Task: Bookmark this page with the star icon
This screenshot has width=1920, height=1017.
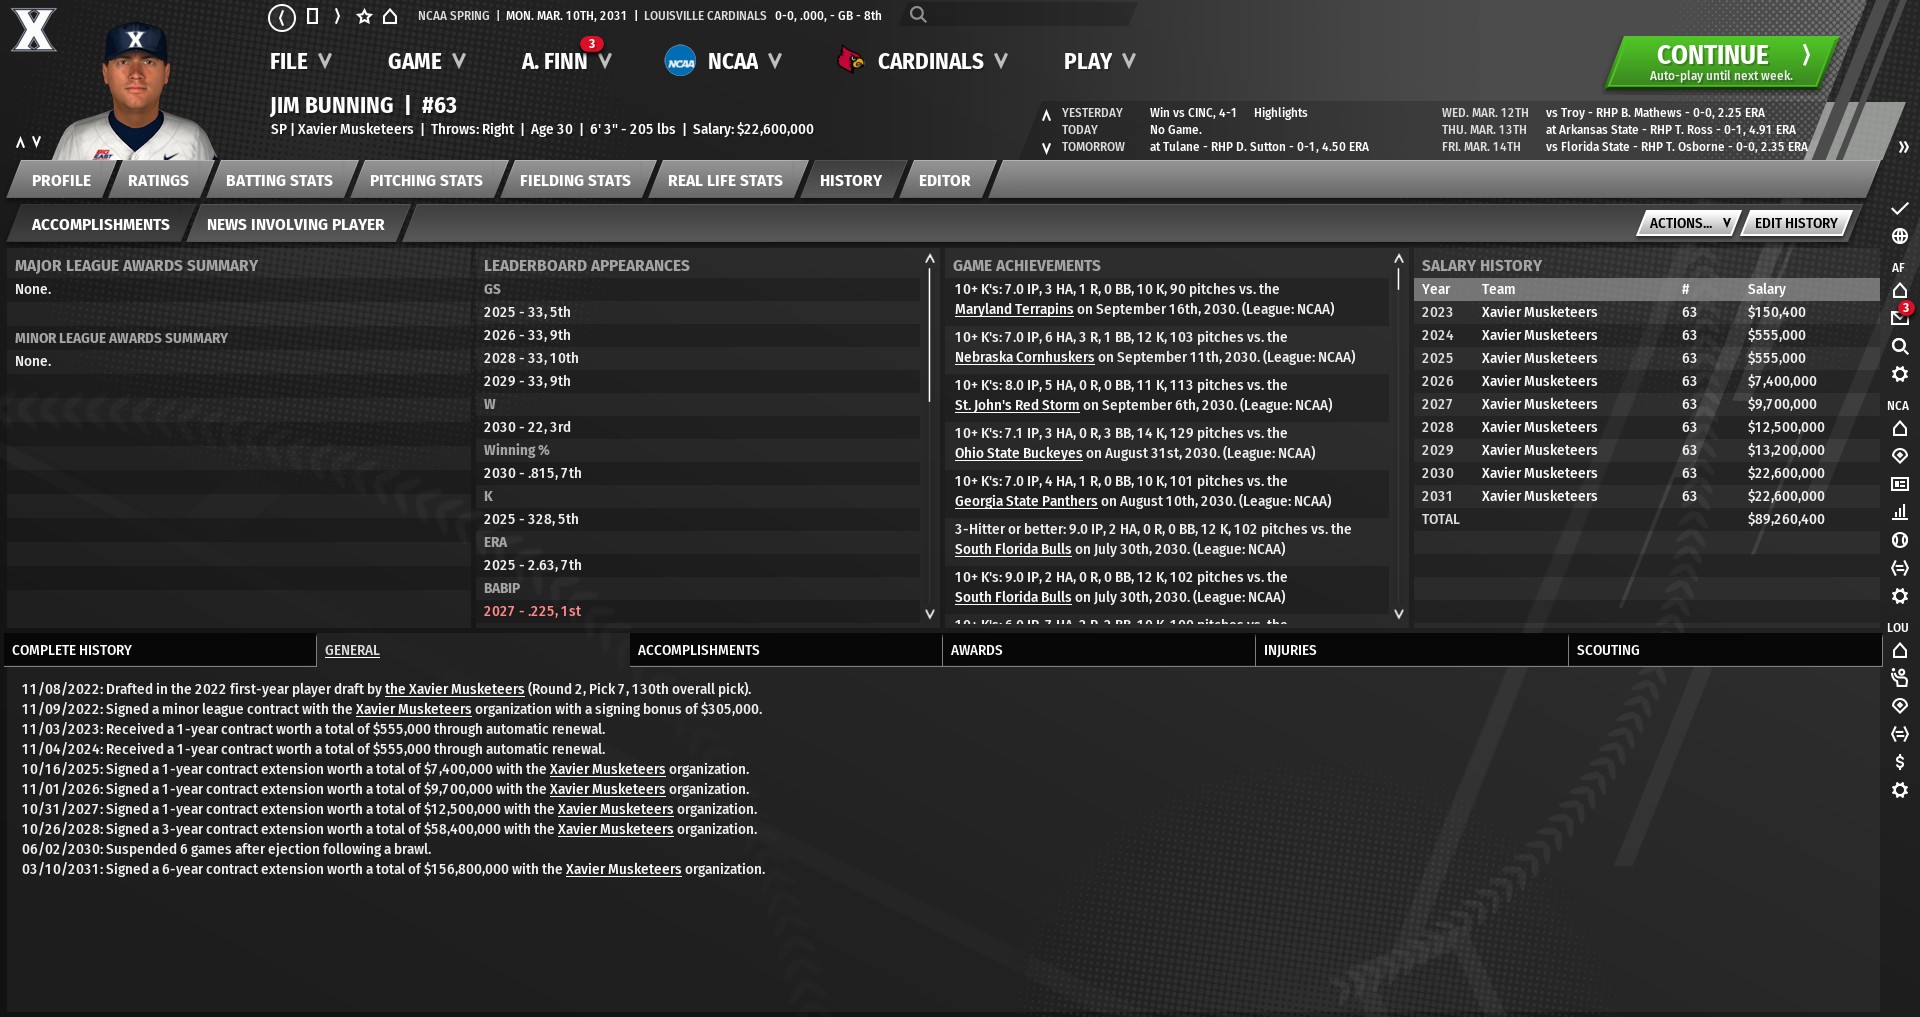Action: [364, 16]
